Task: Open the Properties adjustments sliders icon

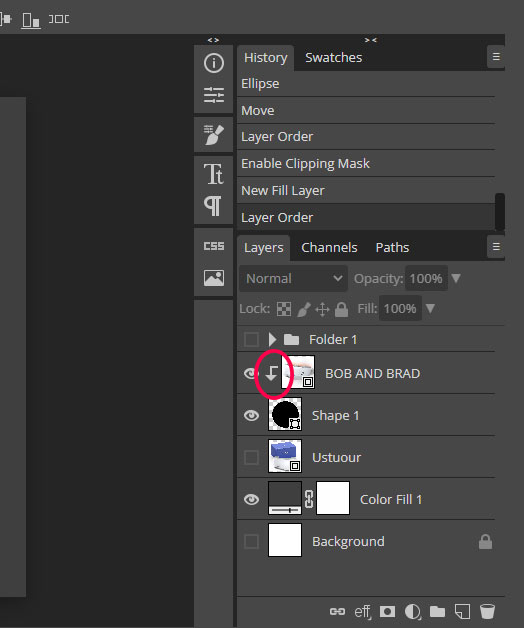Action: point(214,95)
